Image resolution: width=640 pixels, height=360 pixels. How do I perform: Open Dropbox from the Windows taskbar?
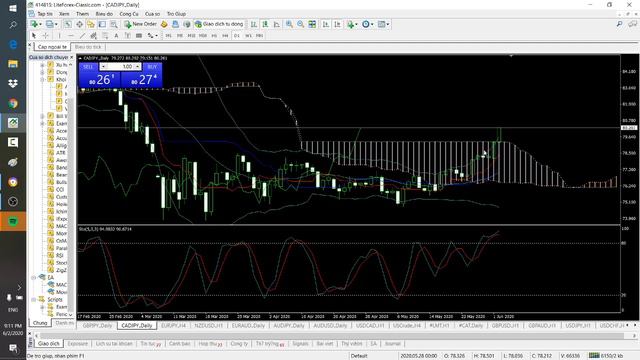coord(13,83)
